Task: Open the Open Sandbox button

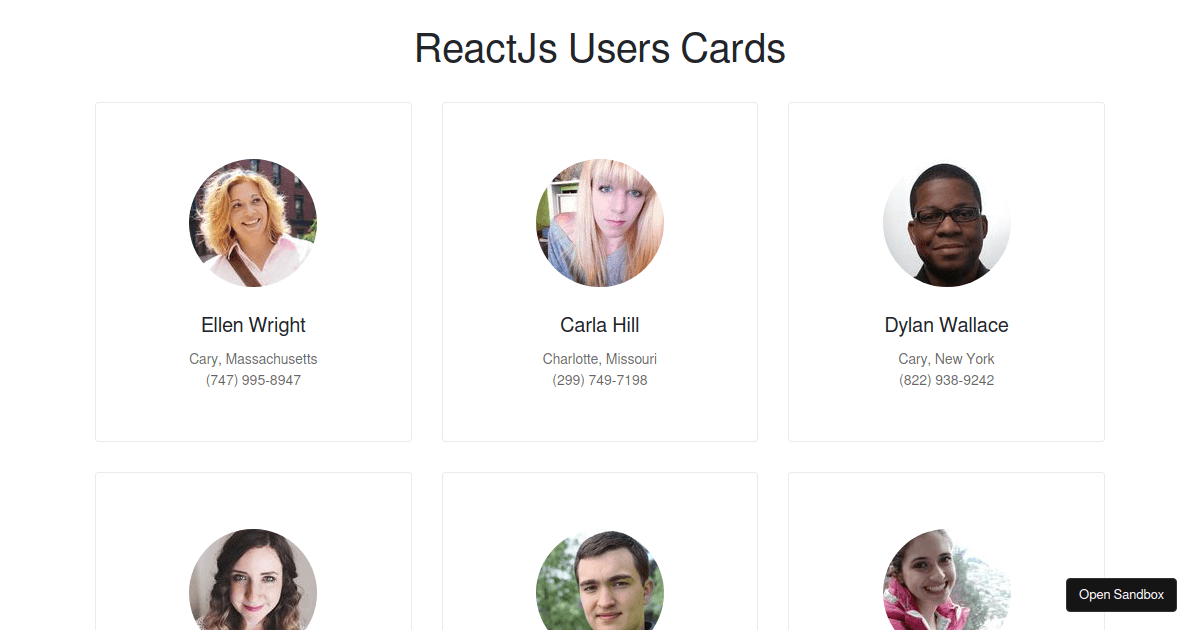Action: (1121, 594)
